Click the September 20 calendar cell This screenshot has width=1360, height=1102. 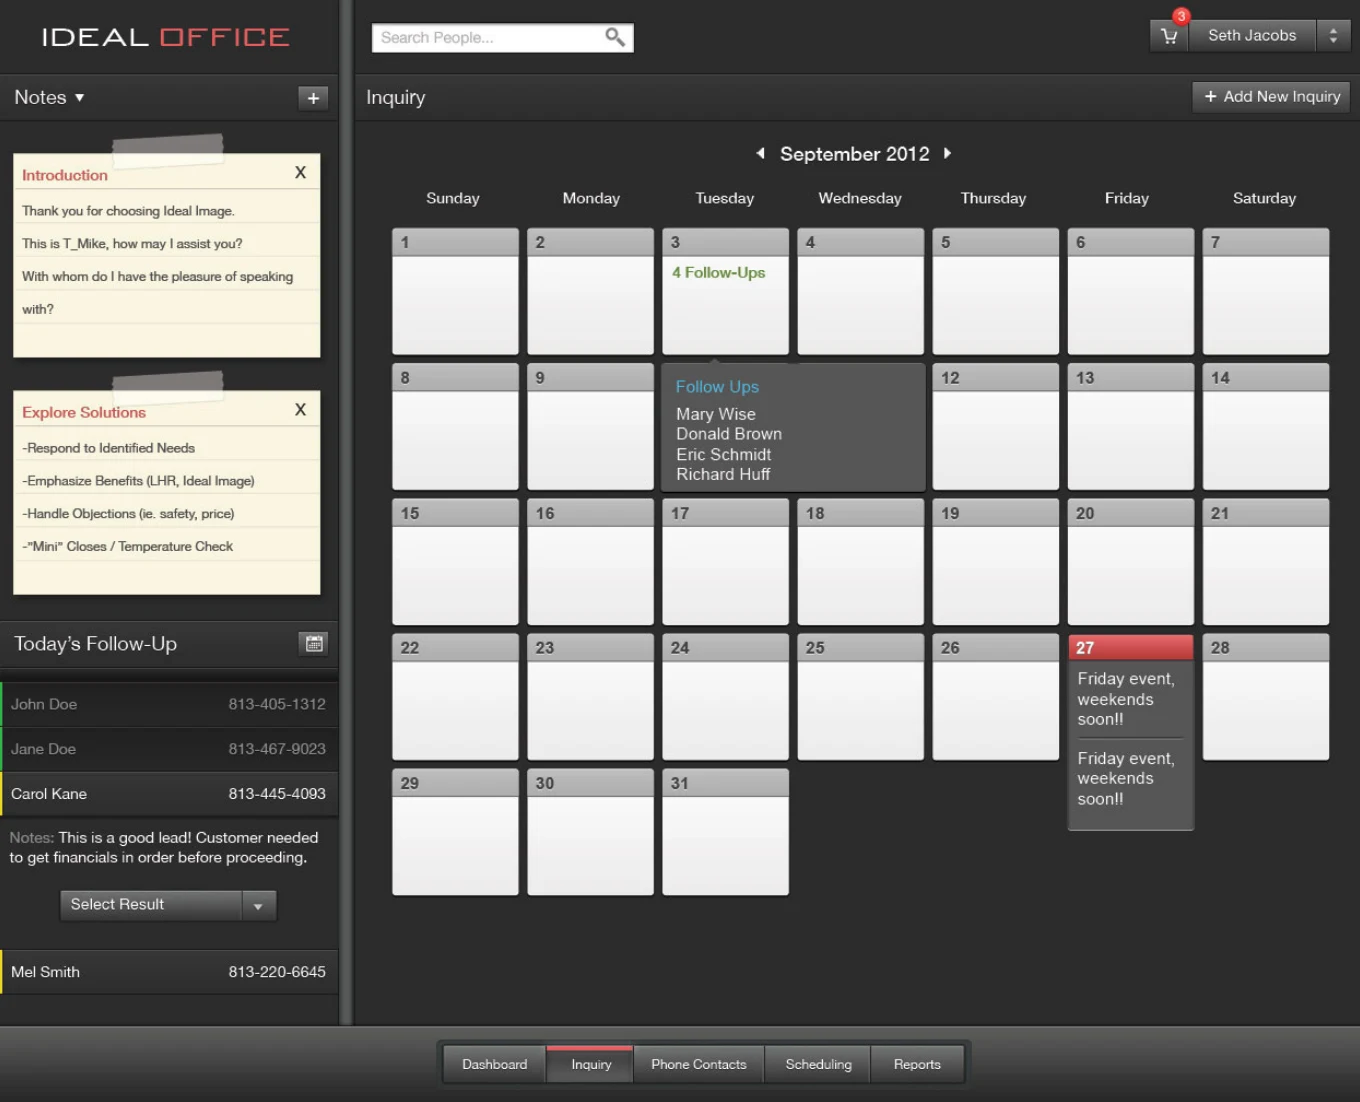pyautogui.click(x=1131, y=561)
